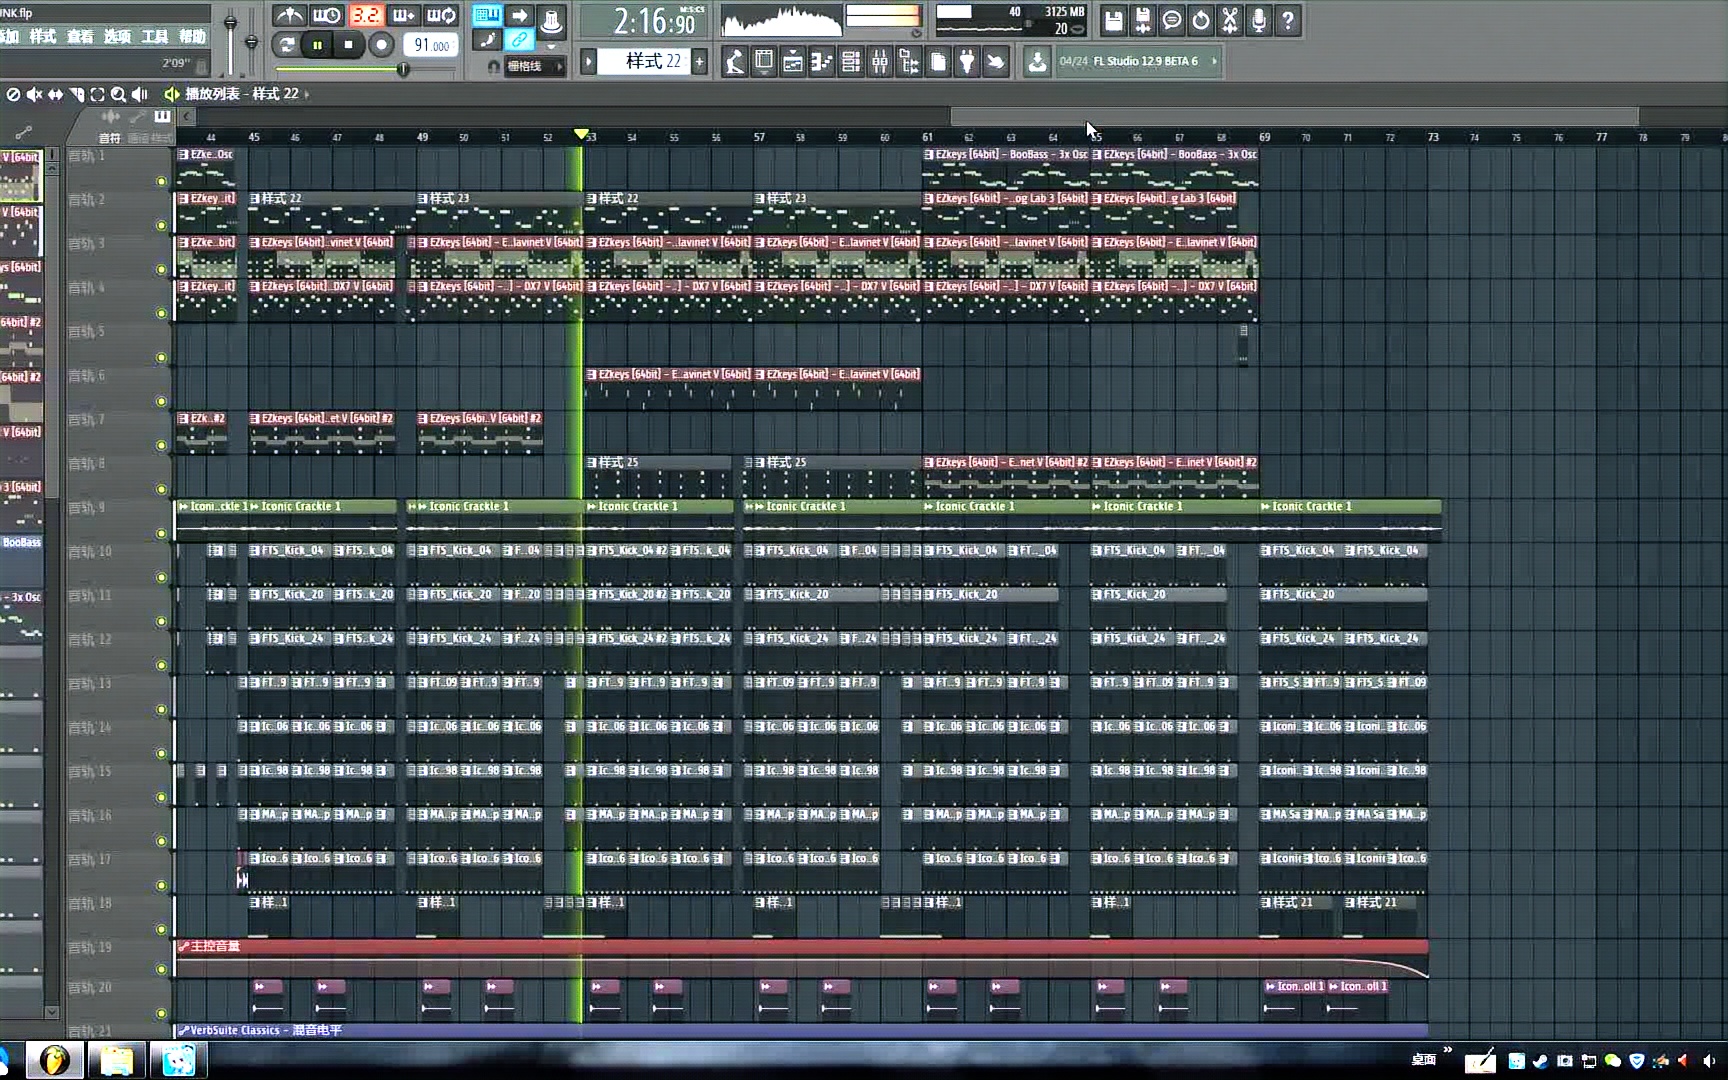Mute 音轨 10 with its green dot

(161, 577)
